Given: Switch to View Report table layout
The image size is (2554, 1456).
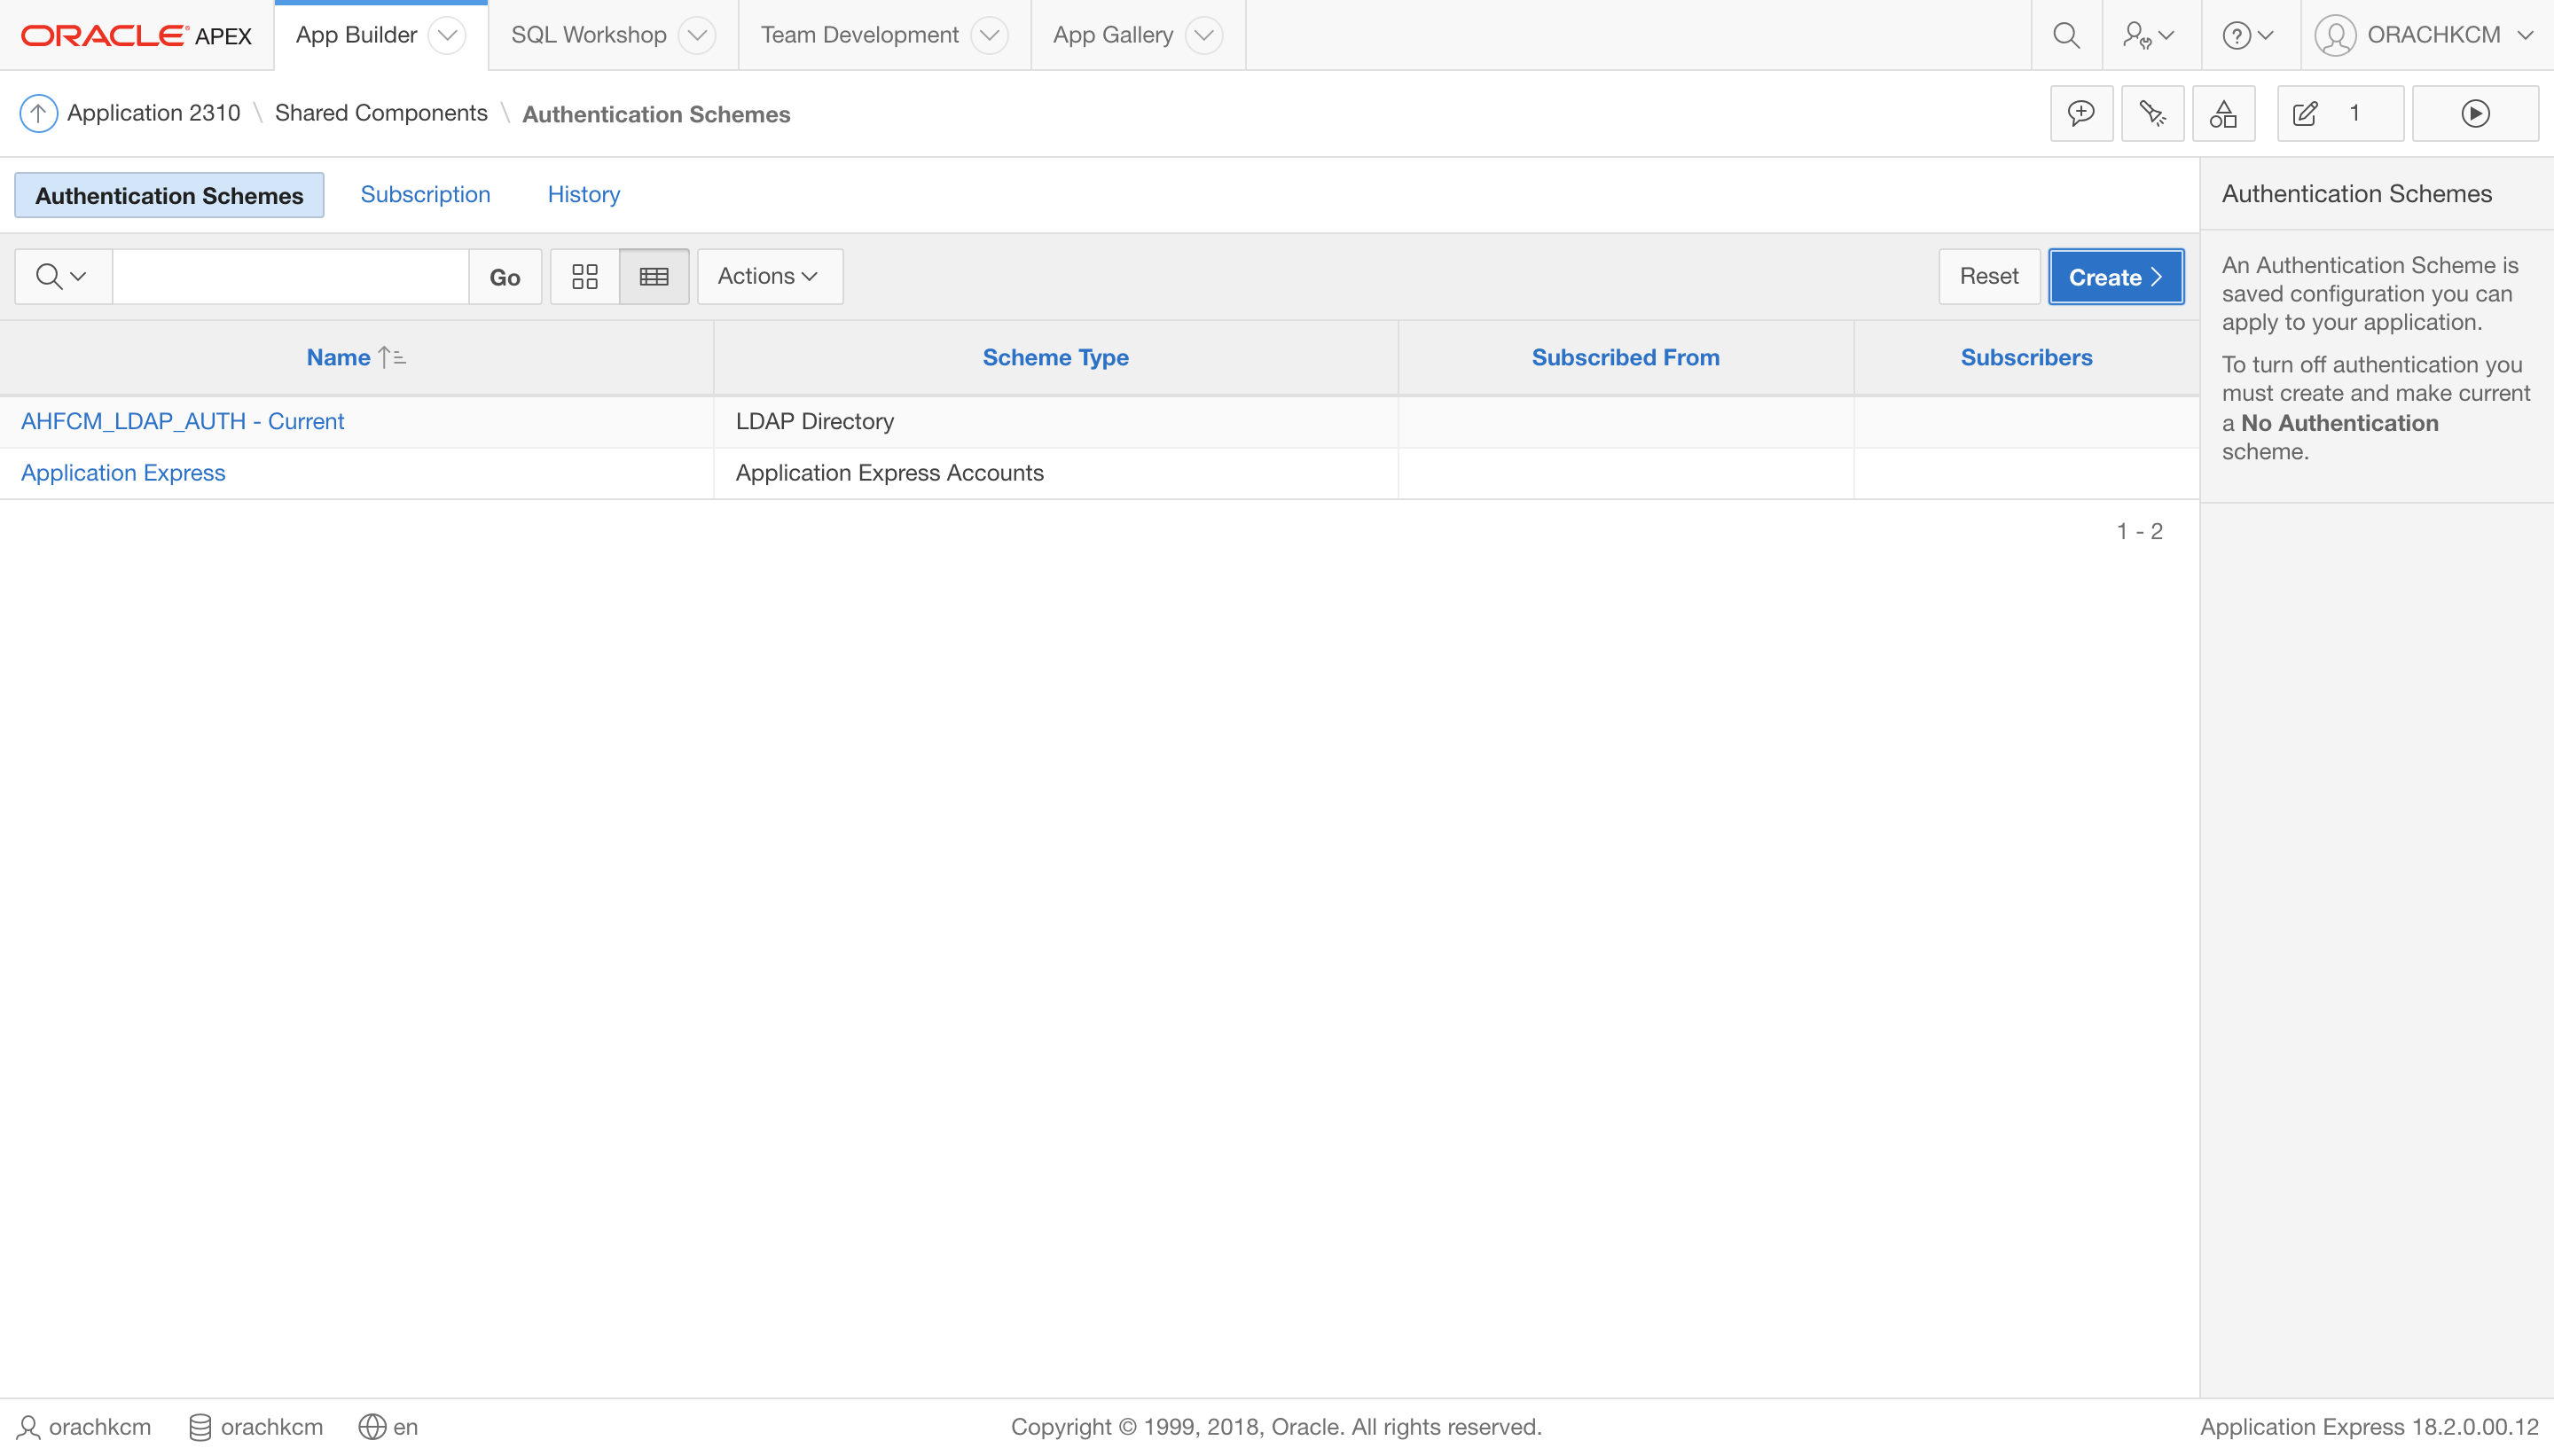Looking at the screenshot, I should [x=654, y=276].
